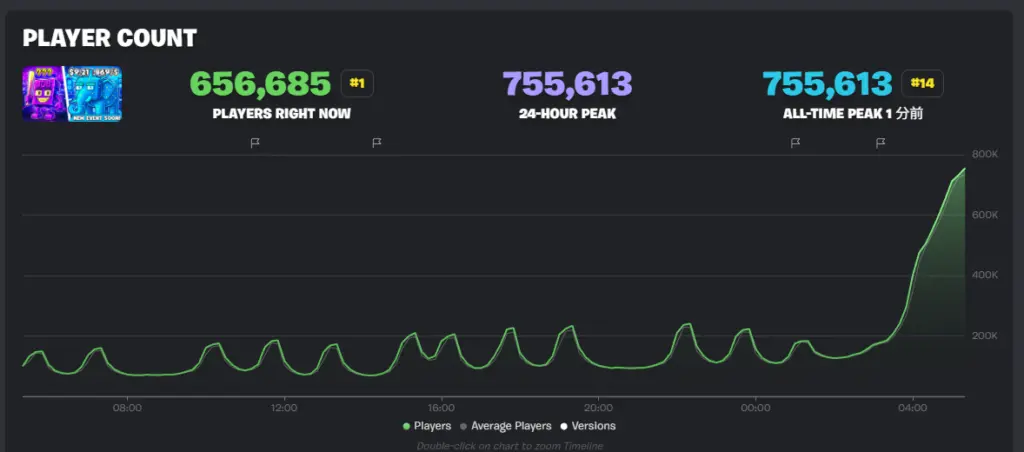Open the game thumbnail image

[x=58, y=94]
